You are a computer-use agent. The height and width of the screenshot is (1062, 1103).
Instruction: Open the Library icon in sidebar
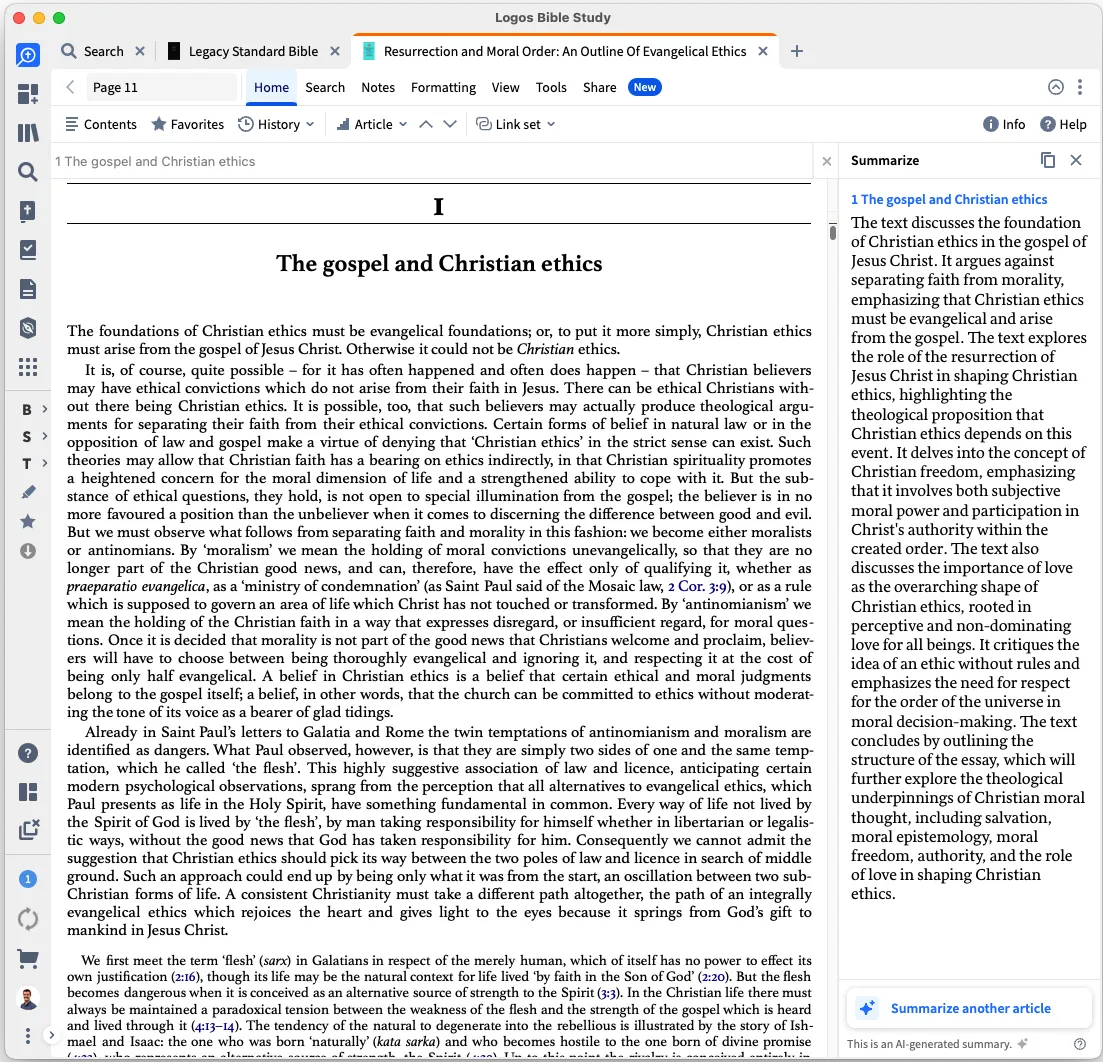pyautogui.click(x=27, y=133)
